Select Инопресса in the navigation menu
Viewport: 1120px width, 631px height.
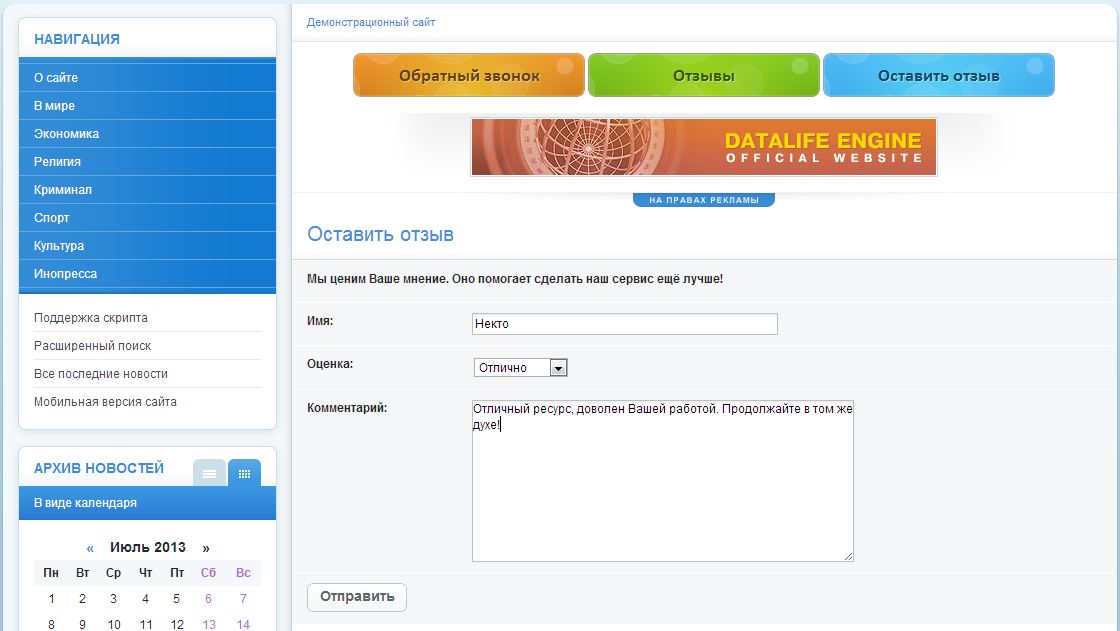coord(65,274)
